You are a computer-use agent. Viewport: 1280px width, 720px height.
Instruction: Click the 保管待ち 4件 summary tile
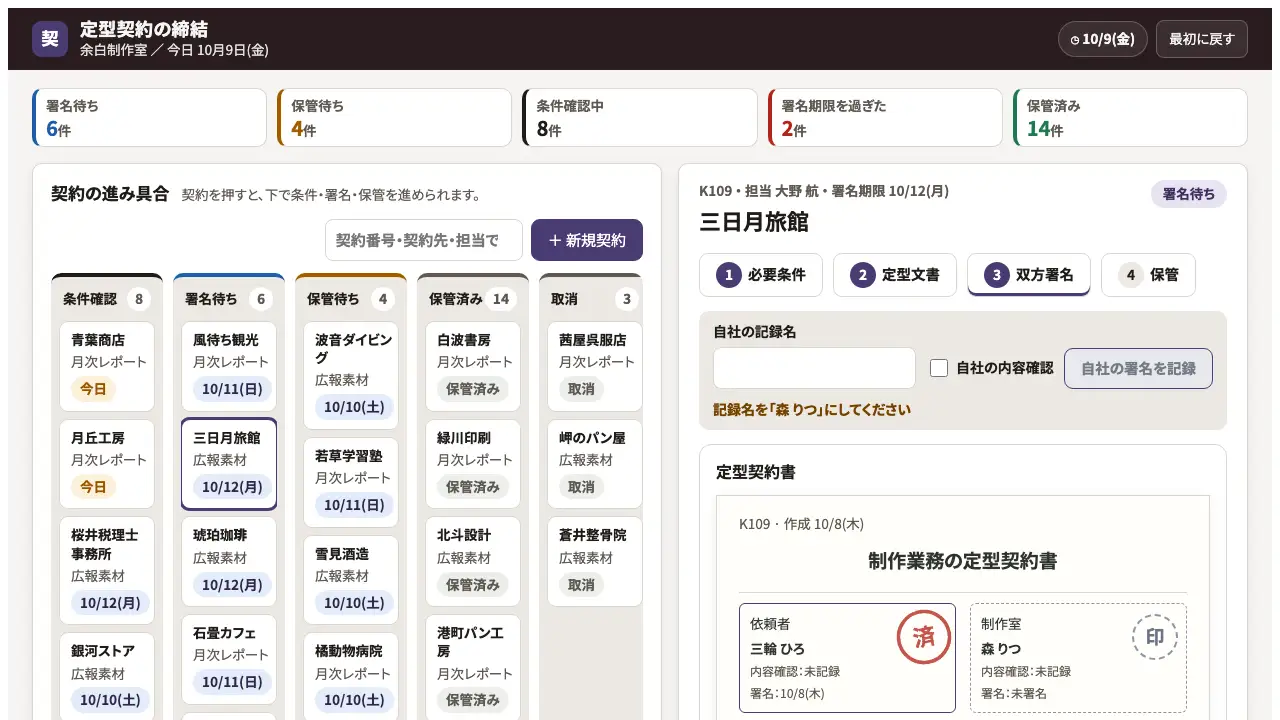coord(394,118)
